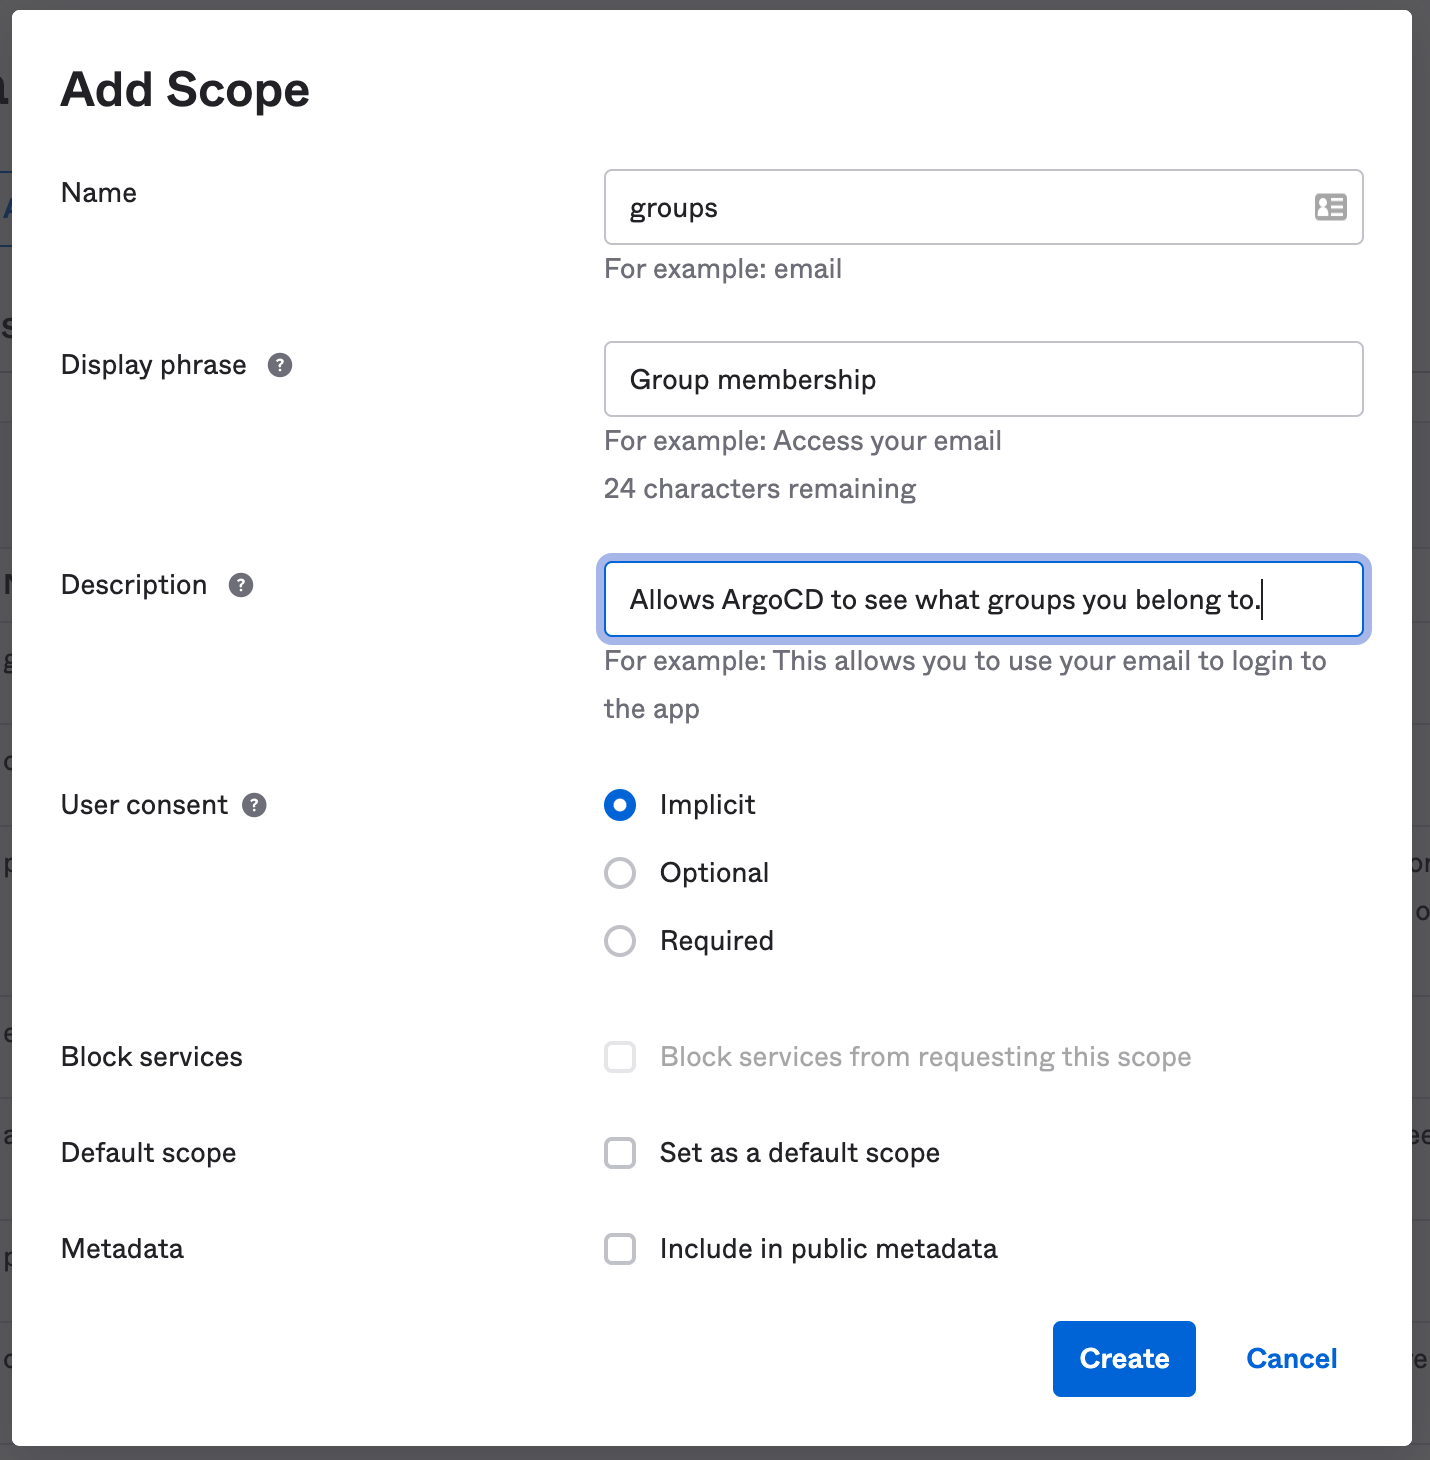1430x1460 pixels.
Task: Click the 'Add Scope' dialog heading
Action: point(185,90)
